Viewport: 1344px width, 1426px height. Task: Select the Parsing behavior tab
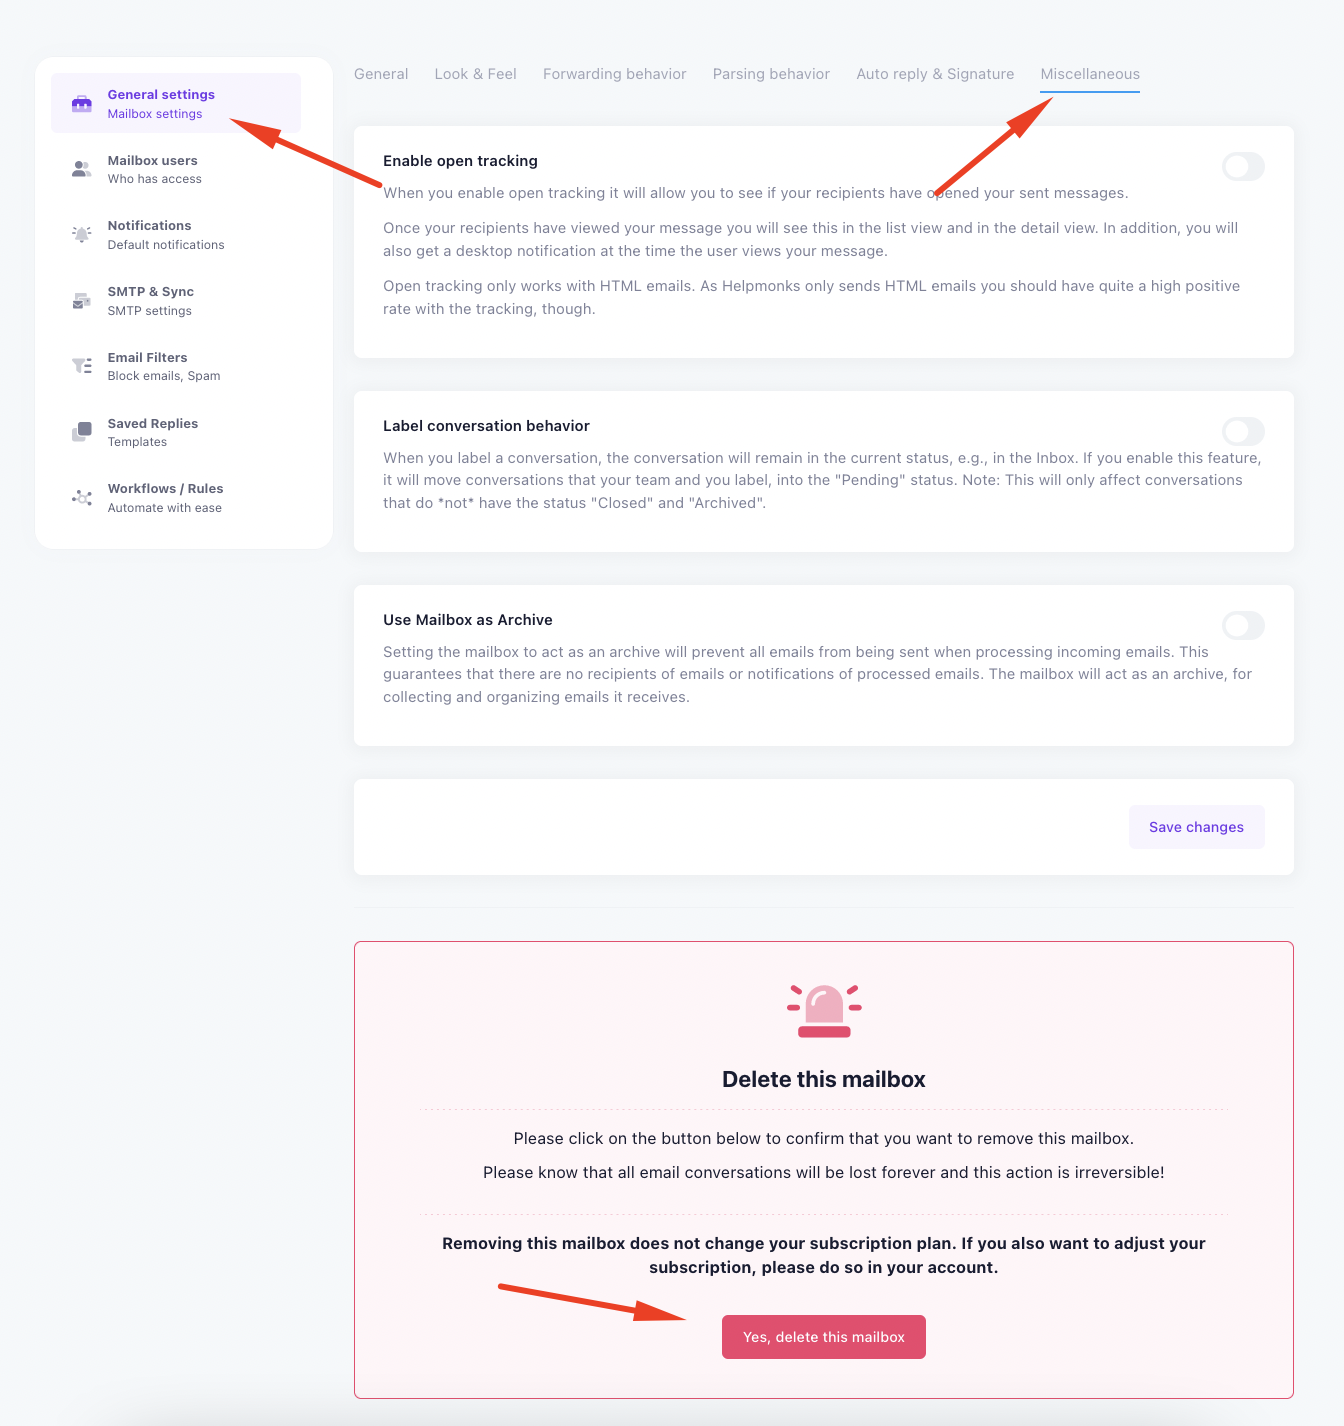point(771,74)
